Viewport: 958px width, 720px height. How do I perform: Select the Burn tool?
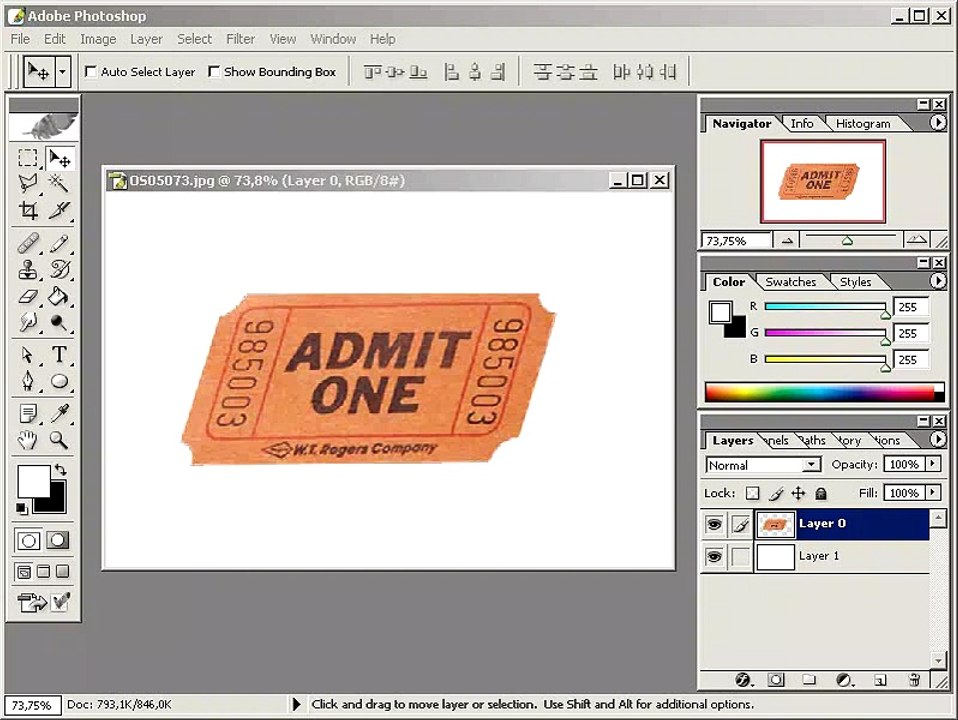[59, 322]
